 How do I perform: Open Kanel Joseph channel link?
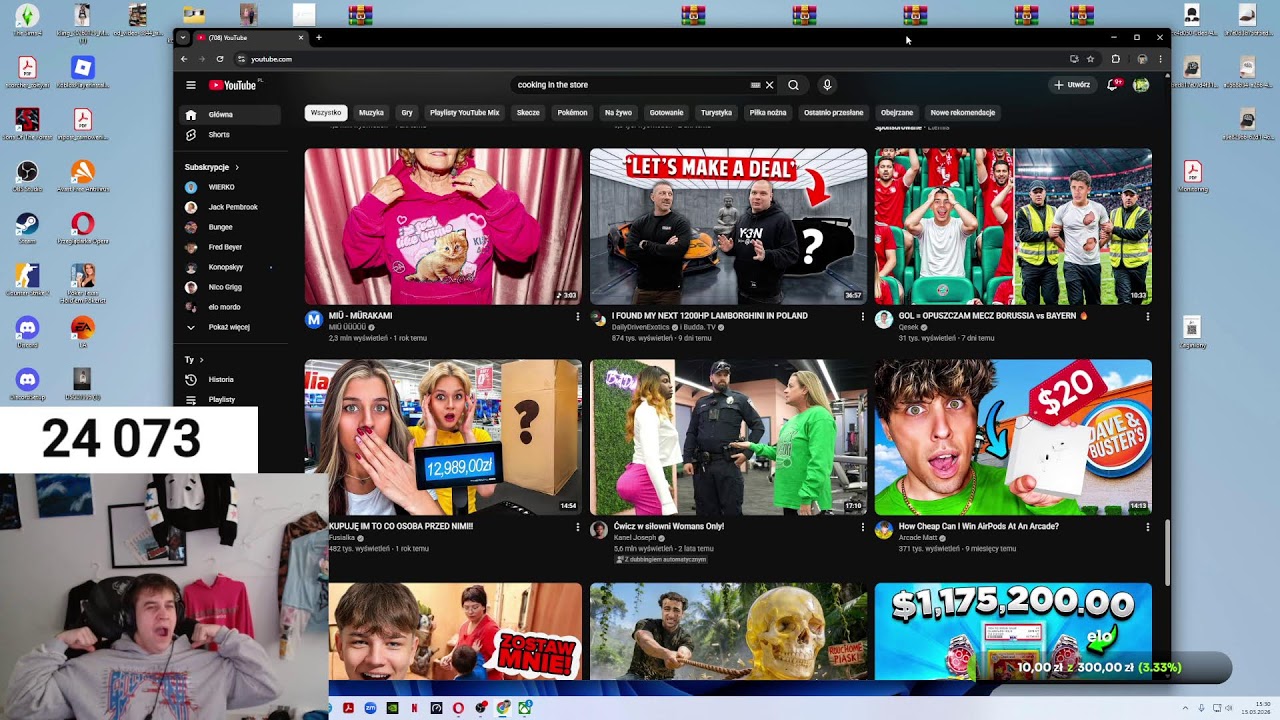click(635, 538)
